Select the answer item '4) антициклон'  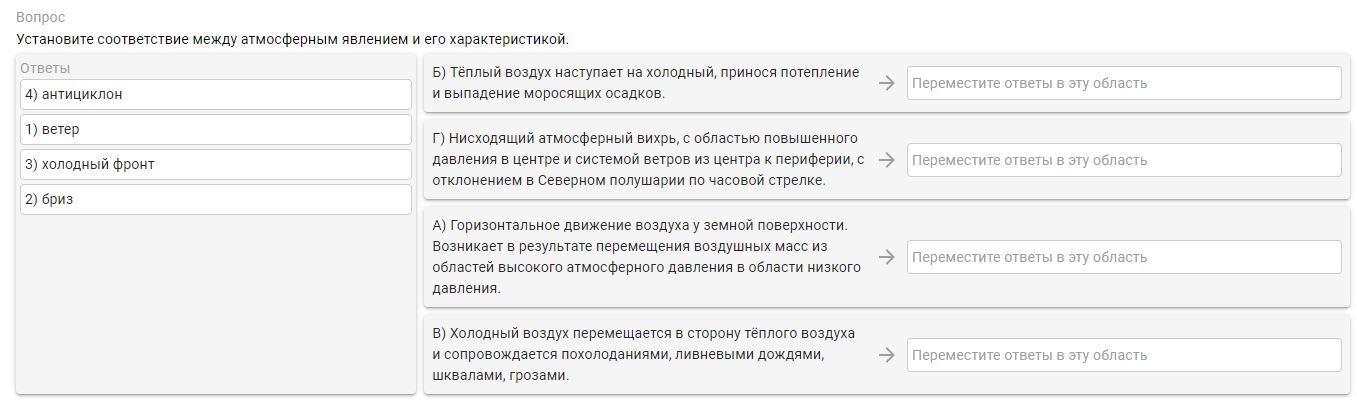click(216, 94)
